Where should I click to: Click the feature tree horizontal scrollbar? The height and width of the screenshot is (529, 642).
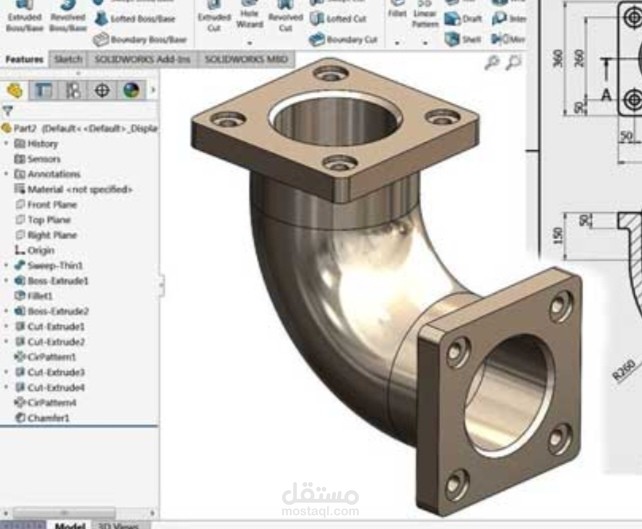point(63,512)
